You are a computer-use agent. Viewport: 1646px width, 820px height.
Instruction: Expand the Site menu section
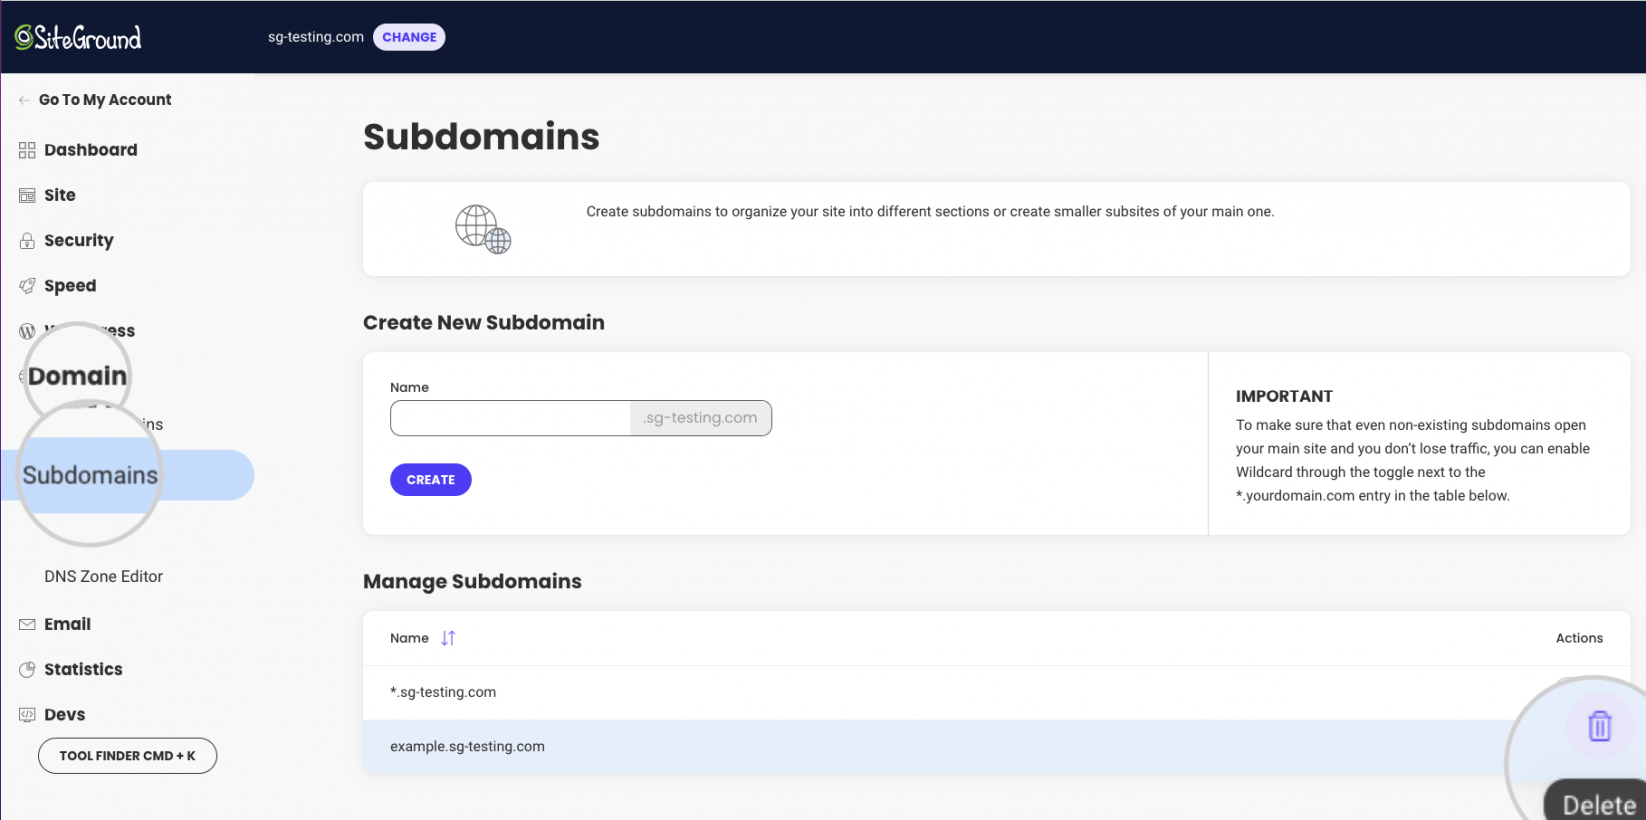pyautogui.click(x=60, y=195)
